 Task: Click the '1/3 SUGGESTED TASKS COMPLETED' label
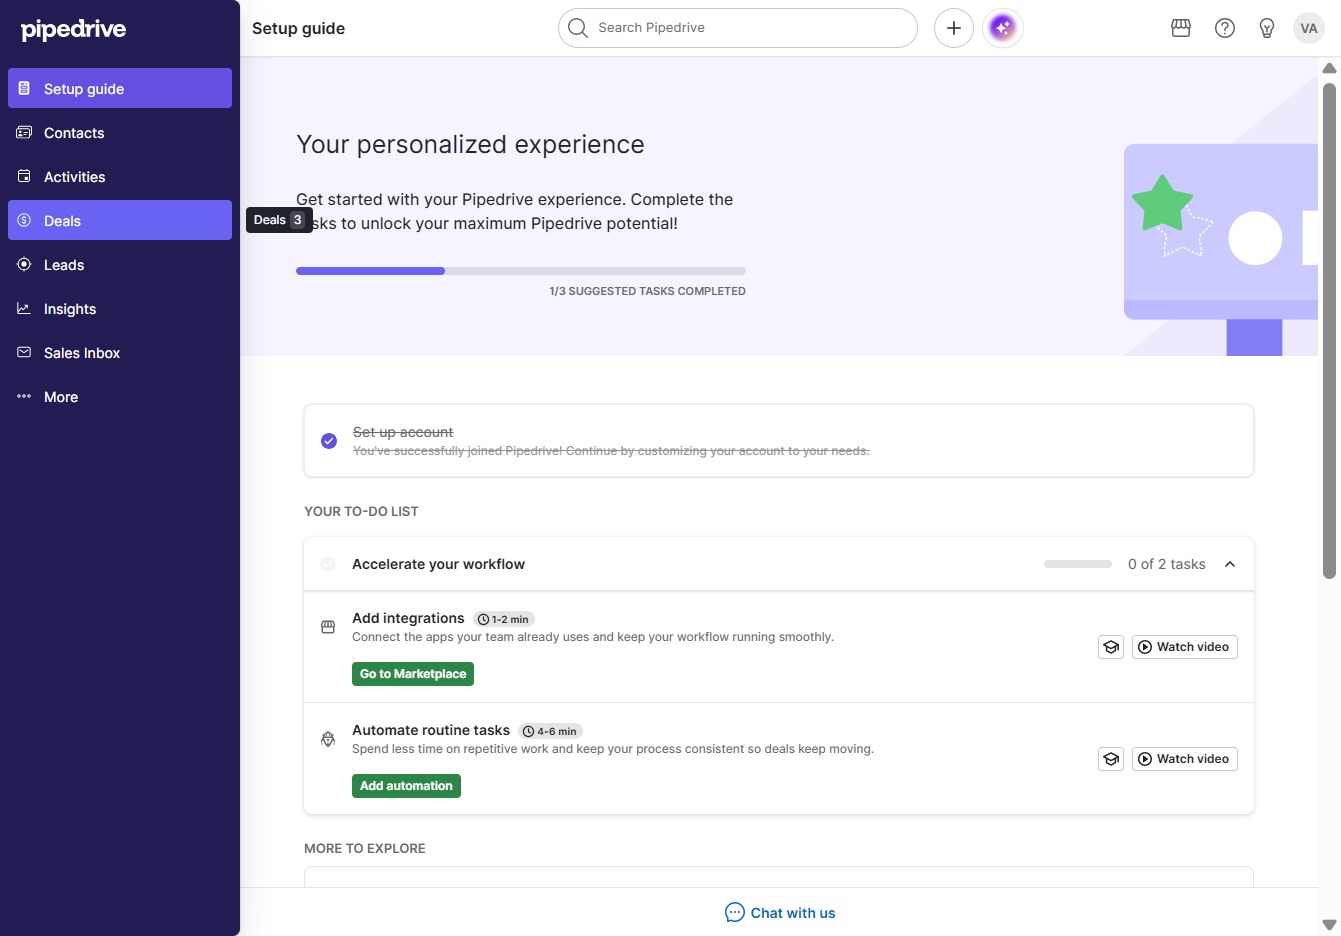647,291
